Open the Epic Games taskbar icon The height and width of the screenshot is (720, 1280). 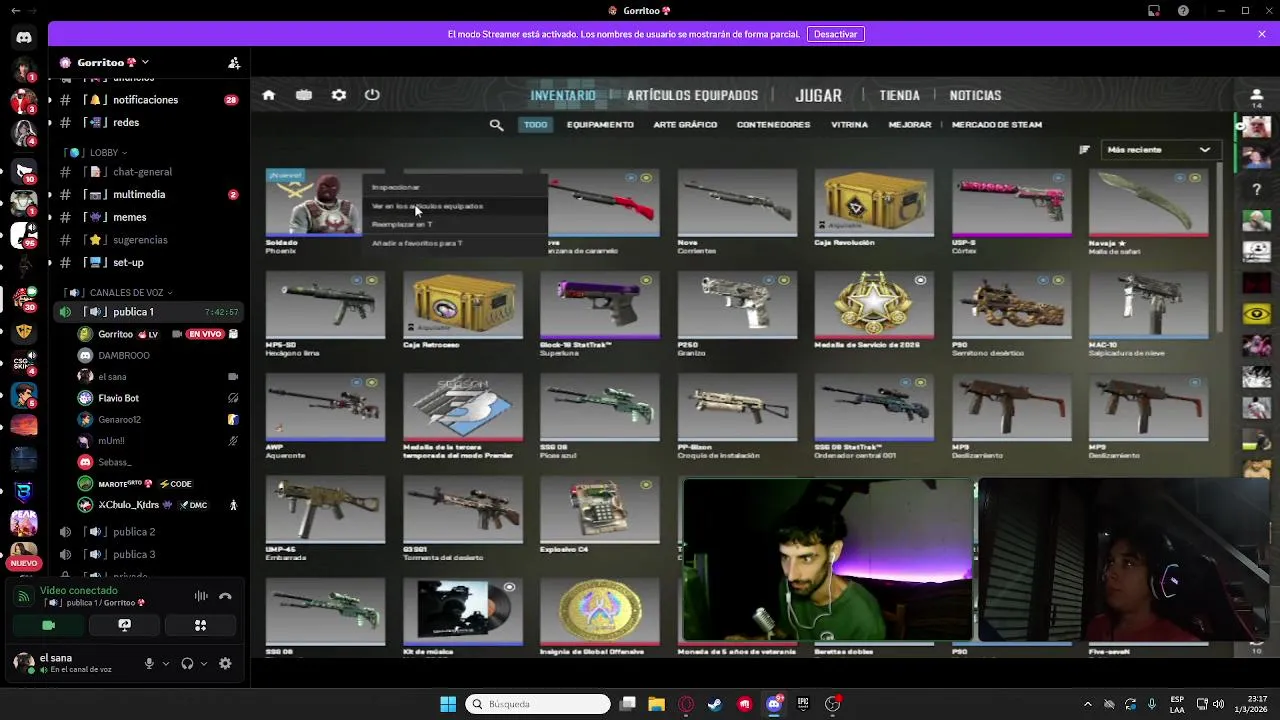pyautogui.click(x=803, y=704)
